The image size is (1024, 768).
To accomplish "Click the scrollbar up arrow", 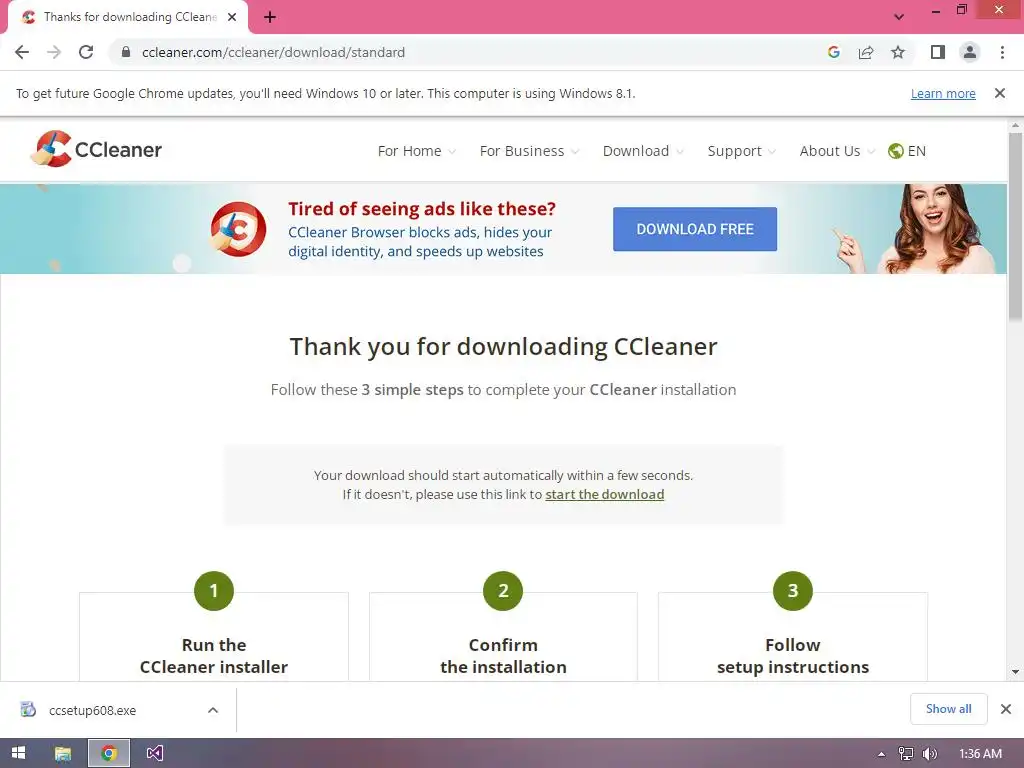I will 1015,125.
